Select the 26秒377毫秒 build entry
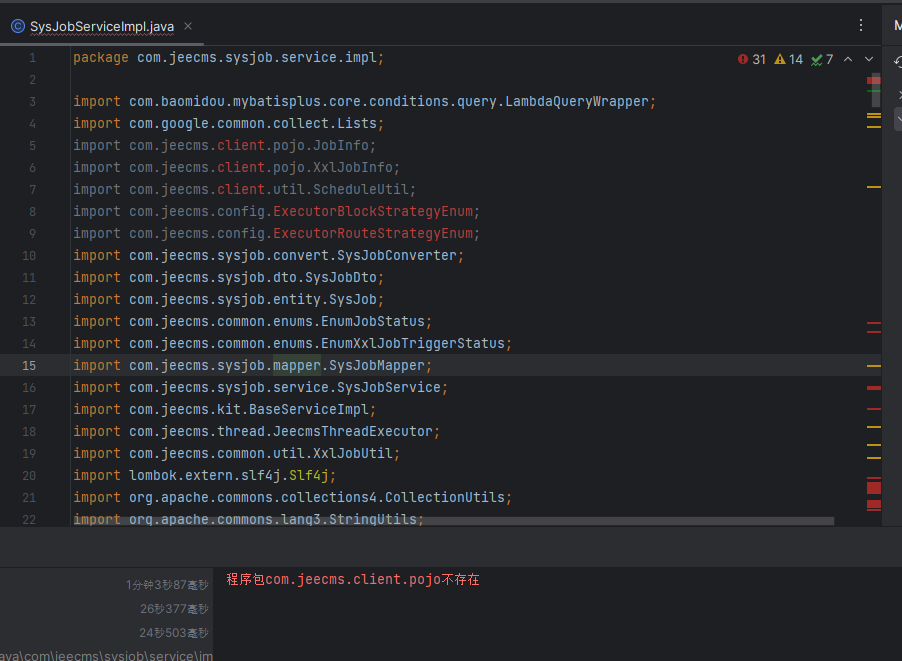Viewport: 902px width, 661px height. coord(174,608)
